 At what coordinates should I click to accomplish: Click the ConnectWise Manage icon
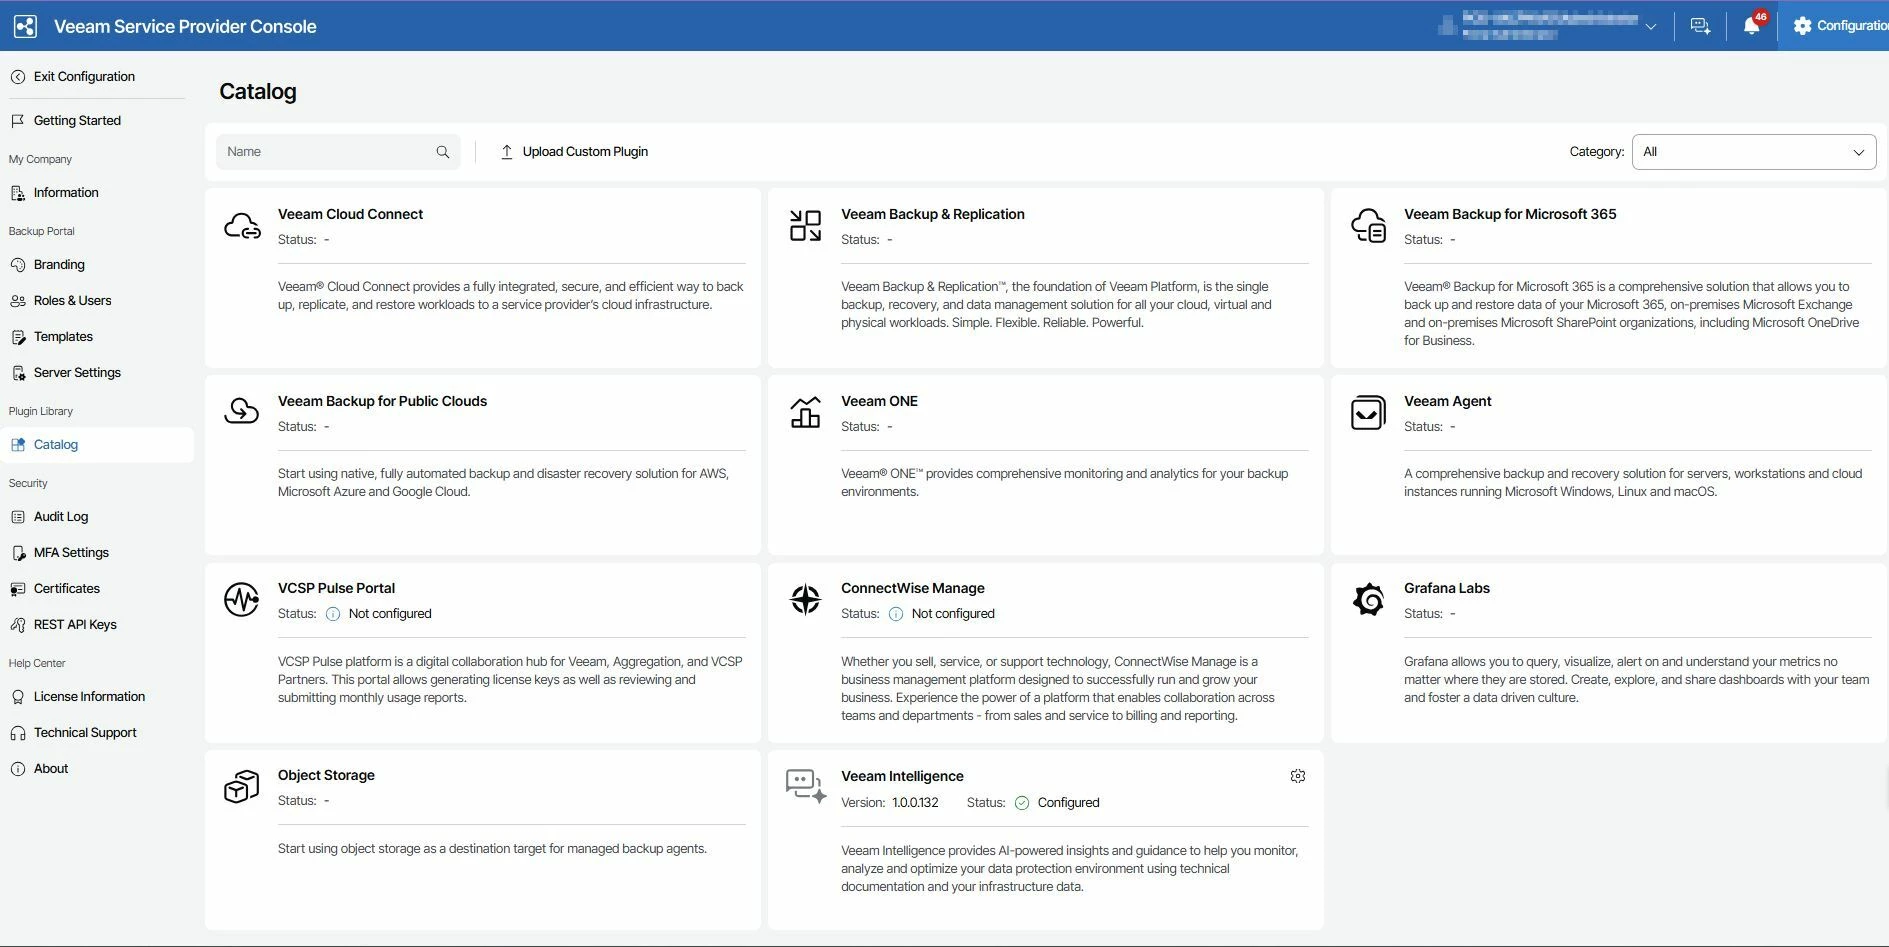pyautogui.click(x=805, y=599)
